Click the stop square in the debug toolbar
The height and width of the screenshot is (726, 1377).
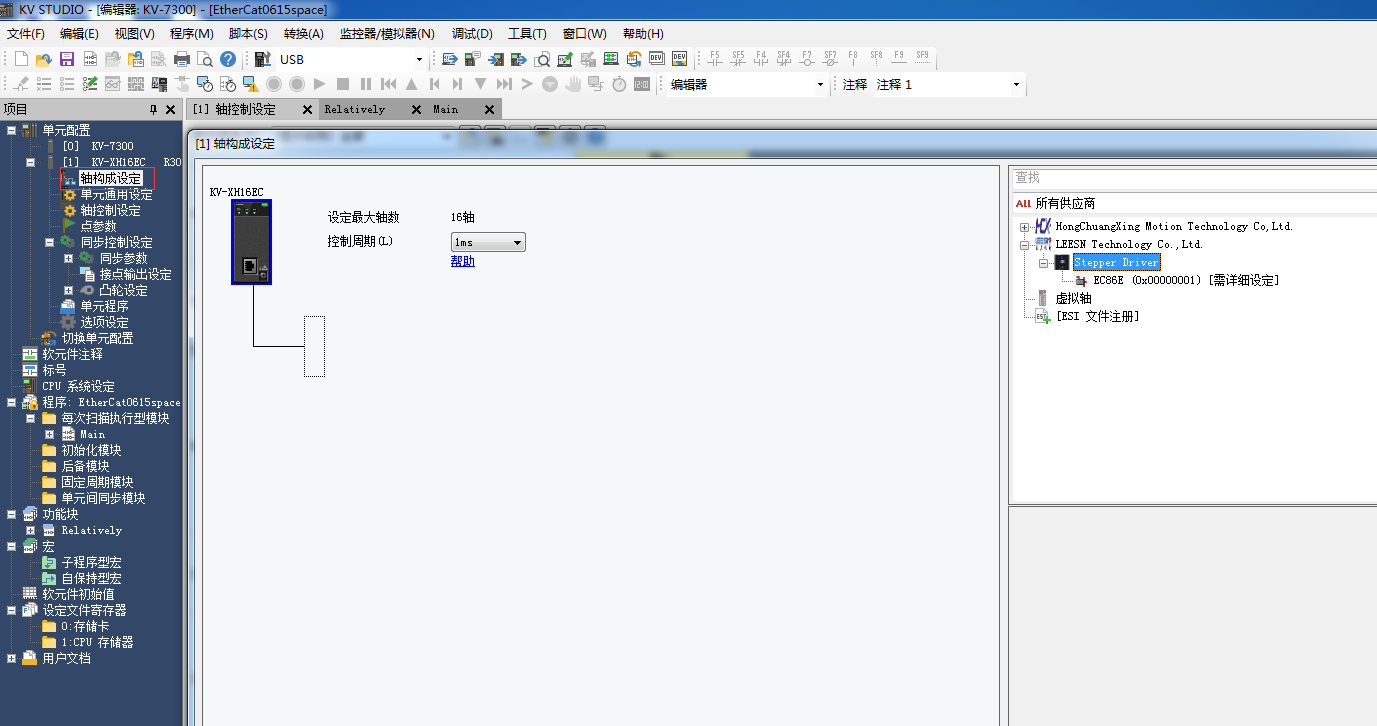pyautogui.click(x=343, y=84)
